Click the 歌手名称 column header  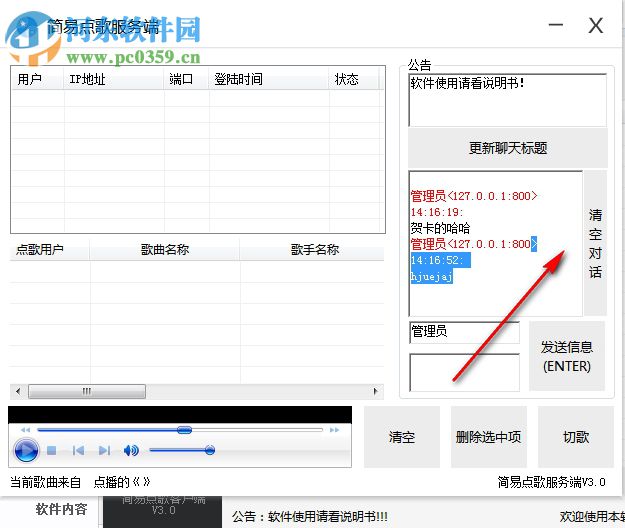(312, 250)
